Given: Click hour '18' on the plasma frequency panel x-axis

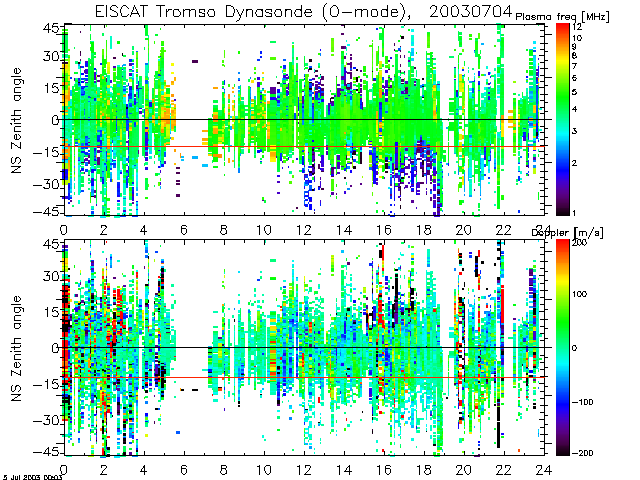Looking at the screenshot, I should (424, 230).
